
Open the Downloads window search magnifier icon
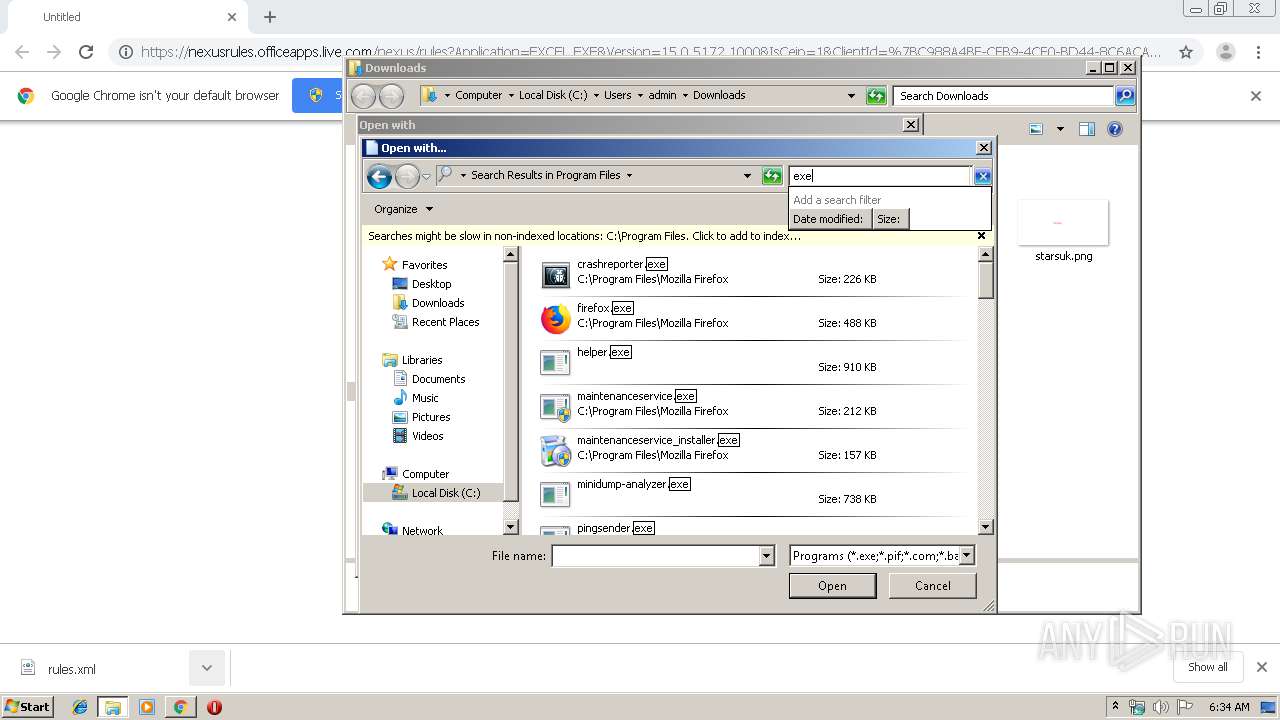click(1125, 96)
